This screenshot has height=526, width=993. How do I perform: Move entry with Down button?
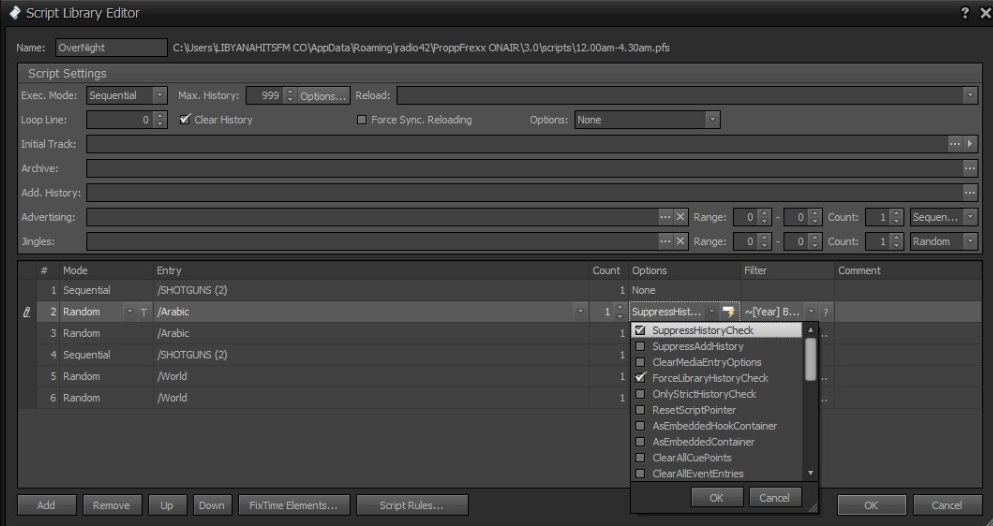pyautogui.click(x=212, y=505)
